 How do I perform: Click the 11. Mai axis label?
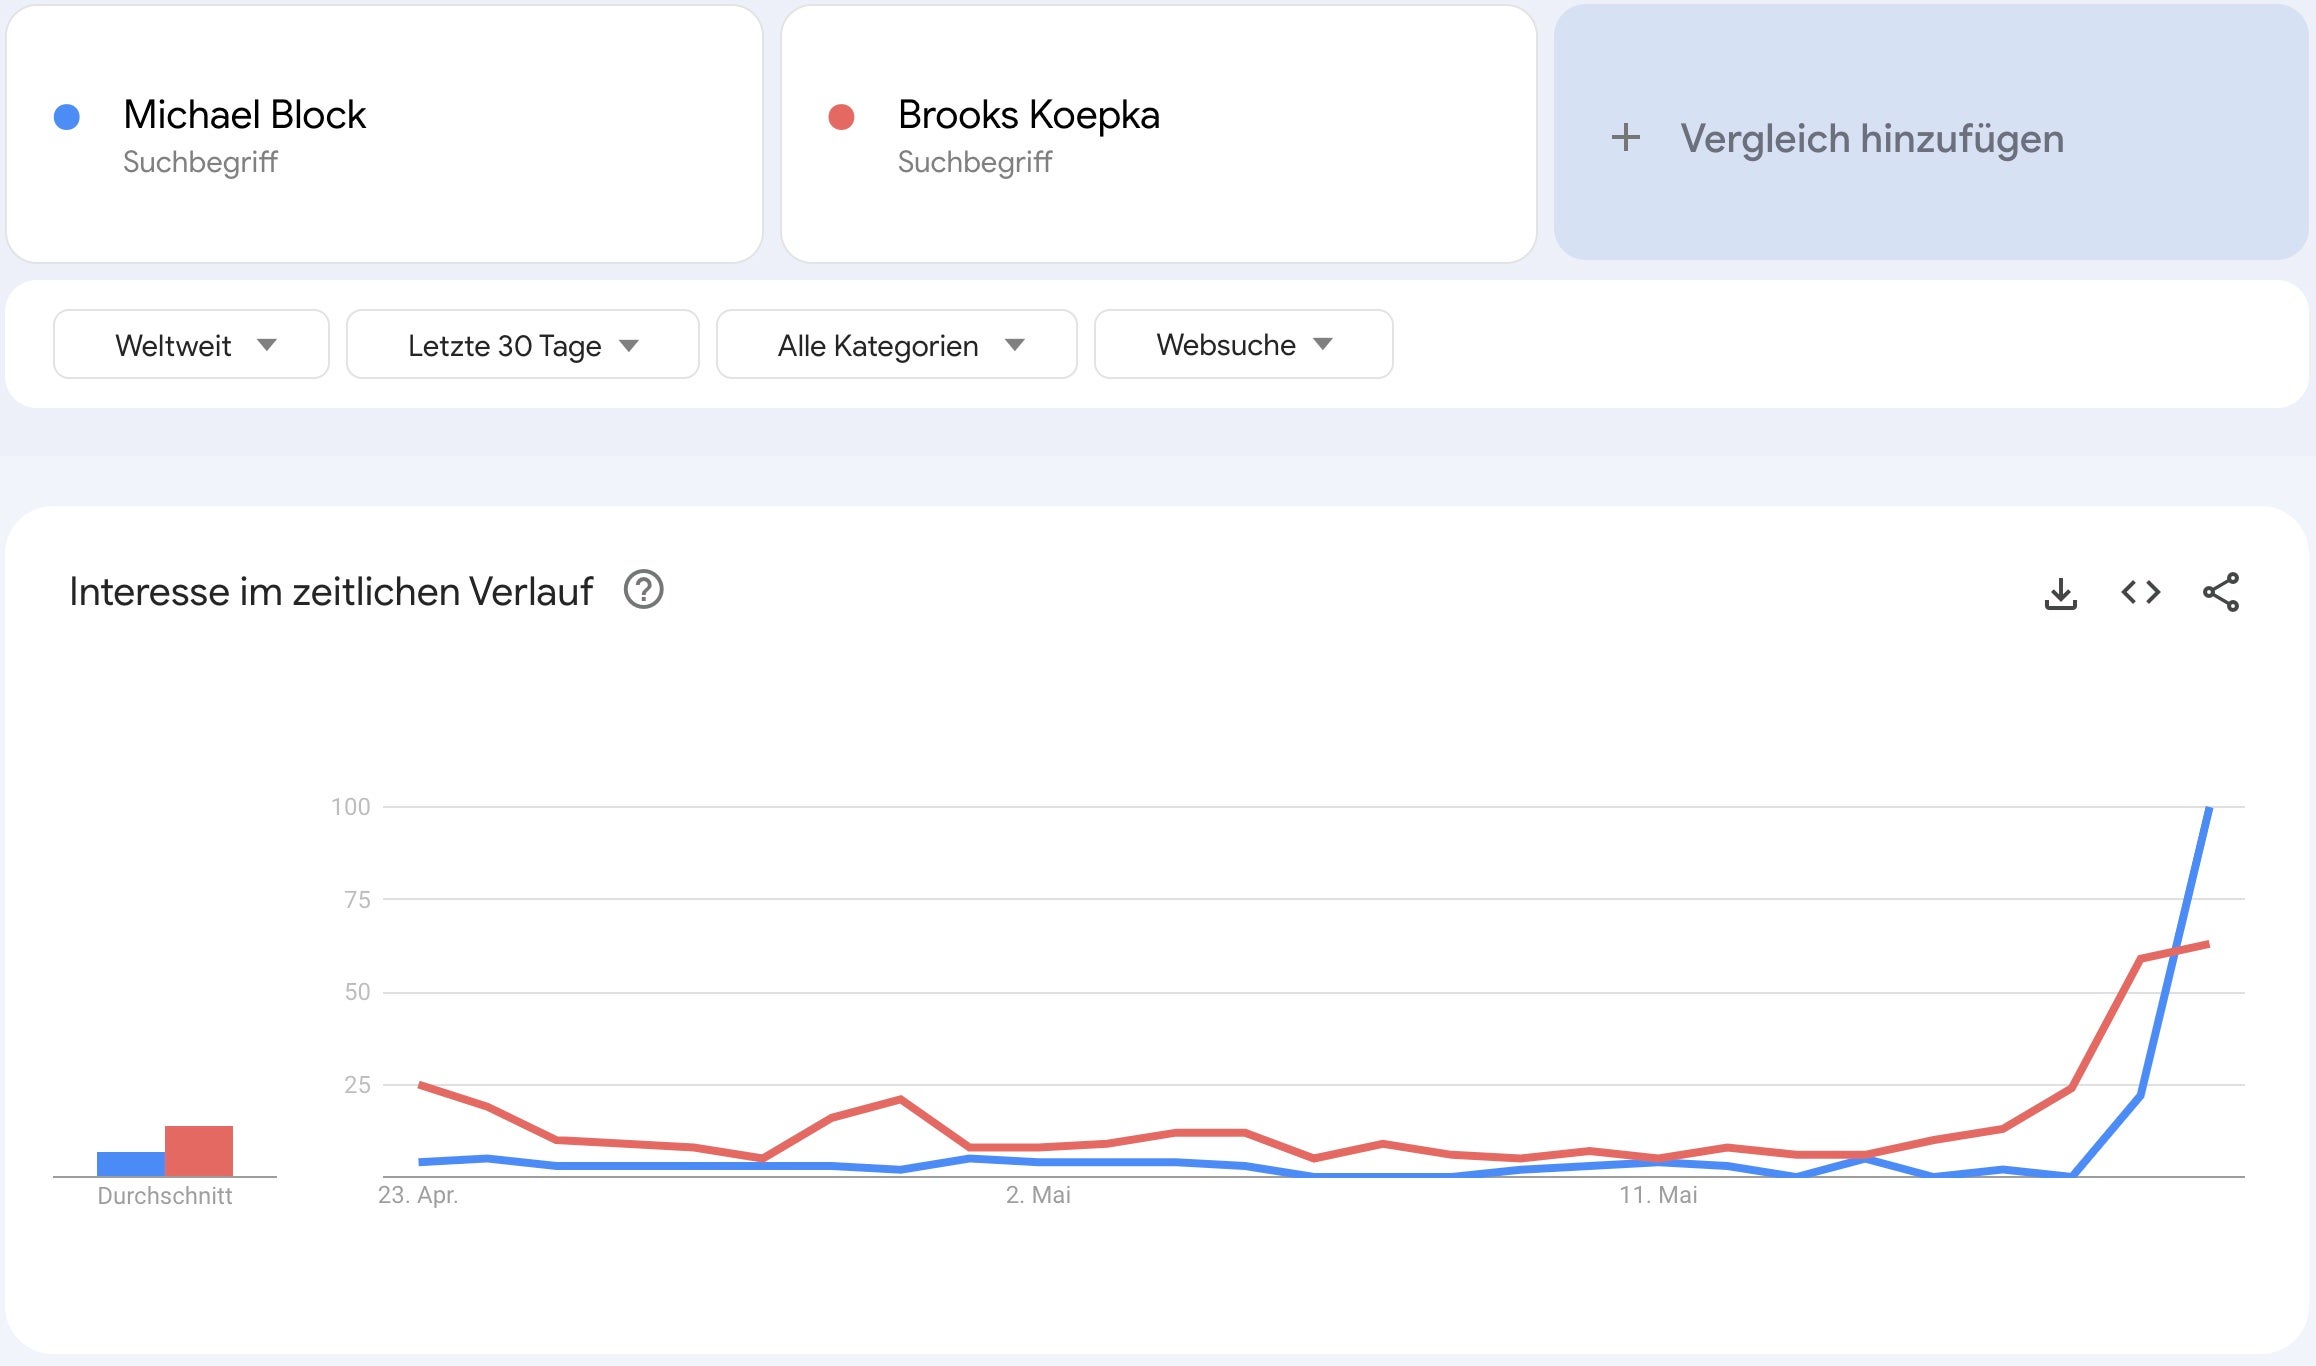click(1658, 1195)
